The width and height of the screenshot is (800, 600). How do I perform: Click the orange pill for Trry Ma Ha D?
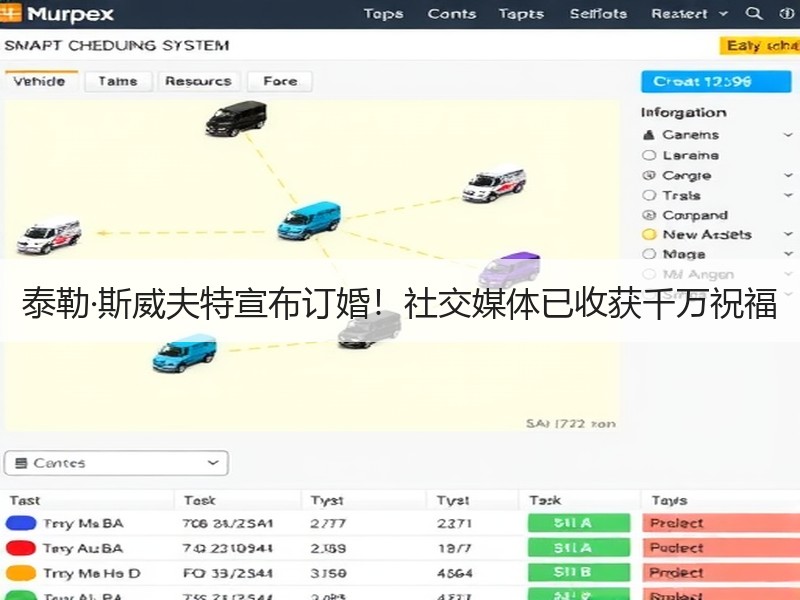pyautogui.click(x=21, y=573)
